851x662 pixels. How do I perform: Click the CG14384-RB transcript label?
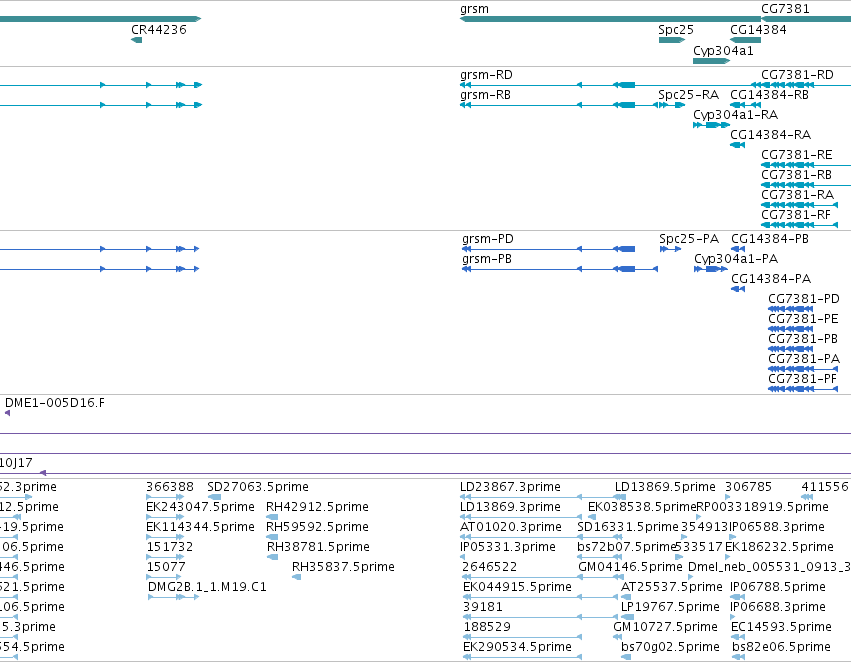(770, 95)
